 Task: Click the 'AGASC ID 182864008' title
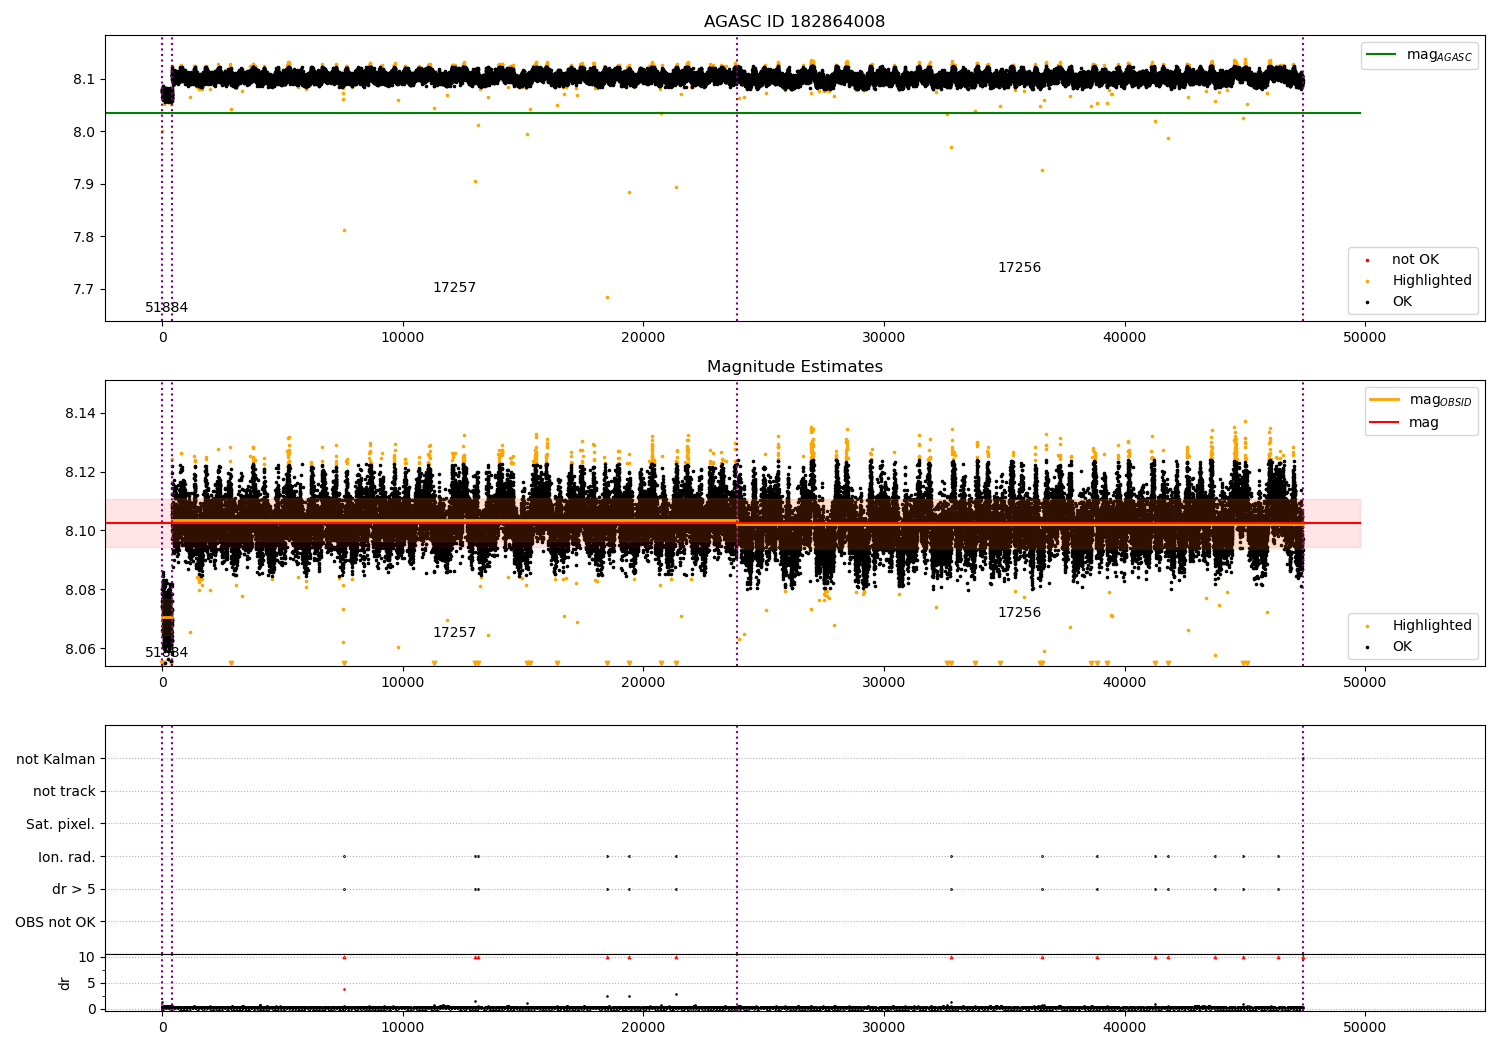pos(794,22)
